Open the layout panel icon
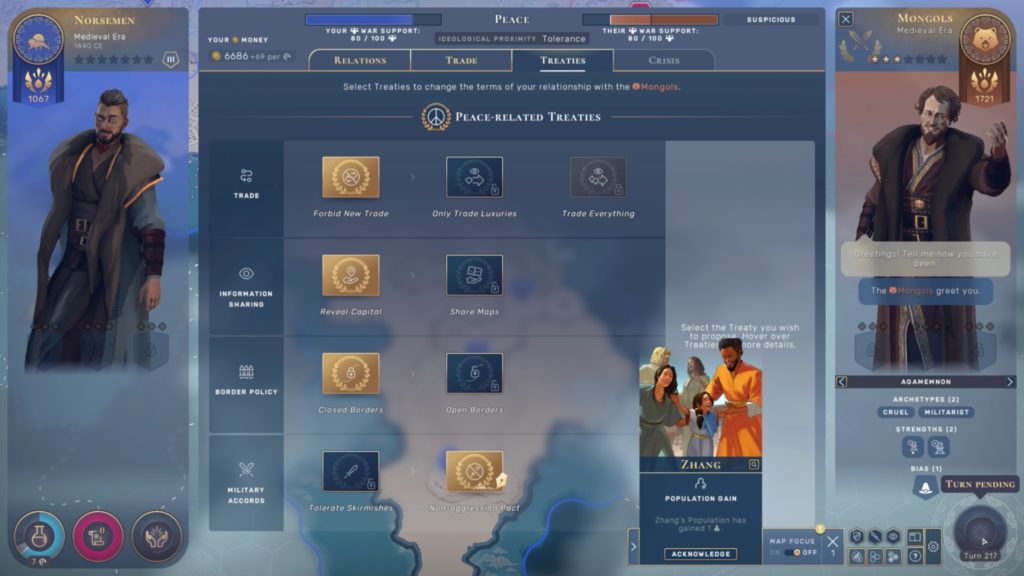 (915, 537)
